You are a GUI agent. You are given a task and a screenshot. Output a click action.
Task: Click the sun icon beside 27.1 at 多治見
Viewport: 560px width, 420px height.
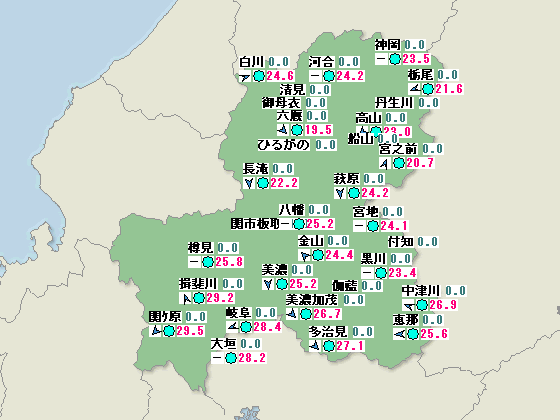[329, 345]
